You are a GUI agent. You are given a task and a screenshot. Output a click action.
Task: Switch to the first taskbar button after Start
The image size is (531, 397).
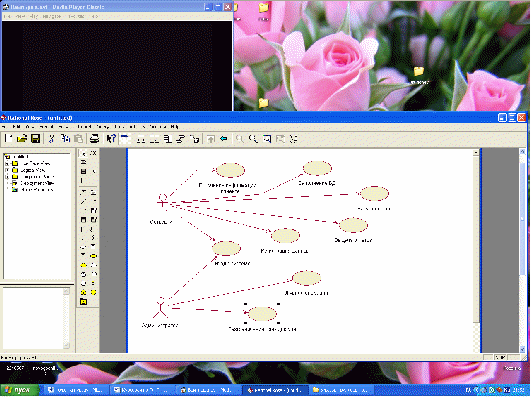[77, 390]
